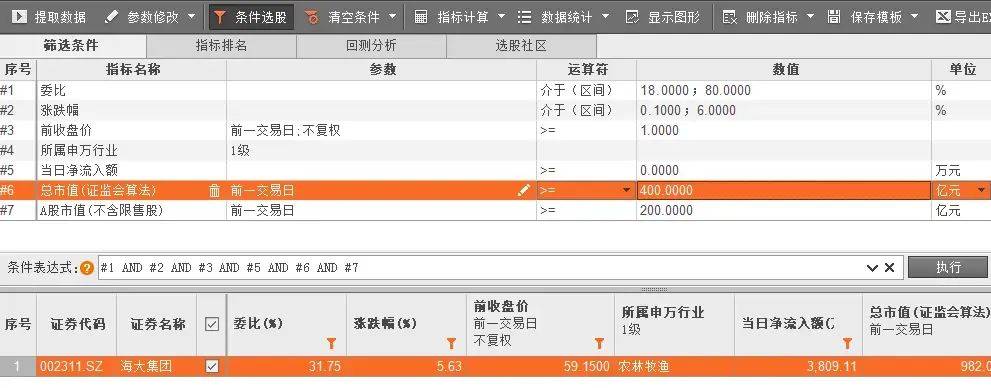Screen dimensions: 991x388
Task: Switch to the 指标排名 tab
Action: pos(221,46)
